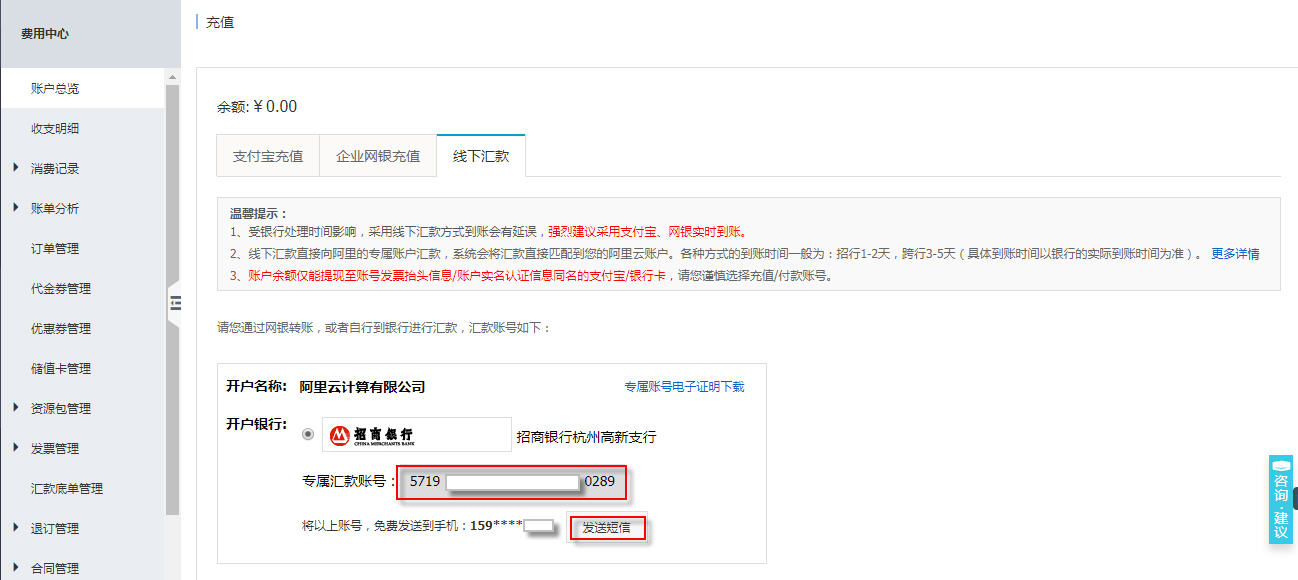Download via 专属账号电子证明下载 link

684,387
